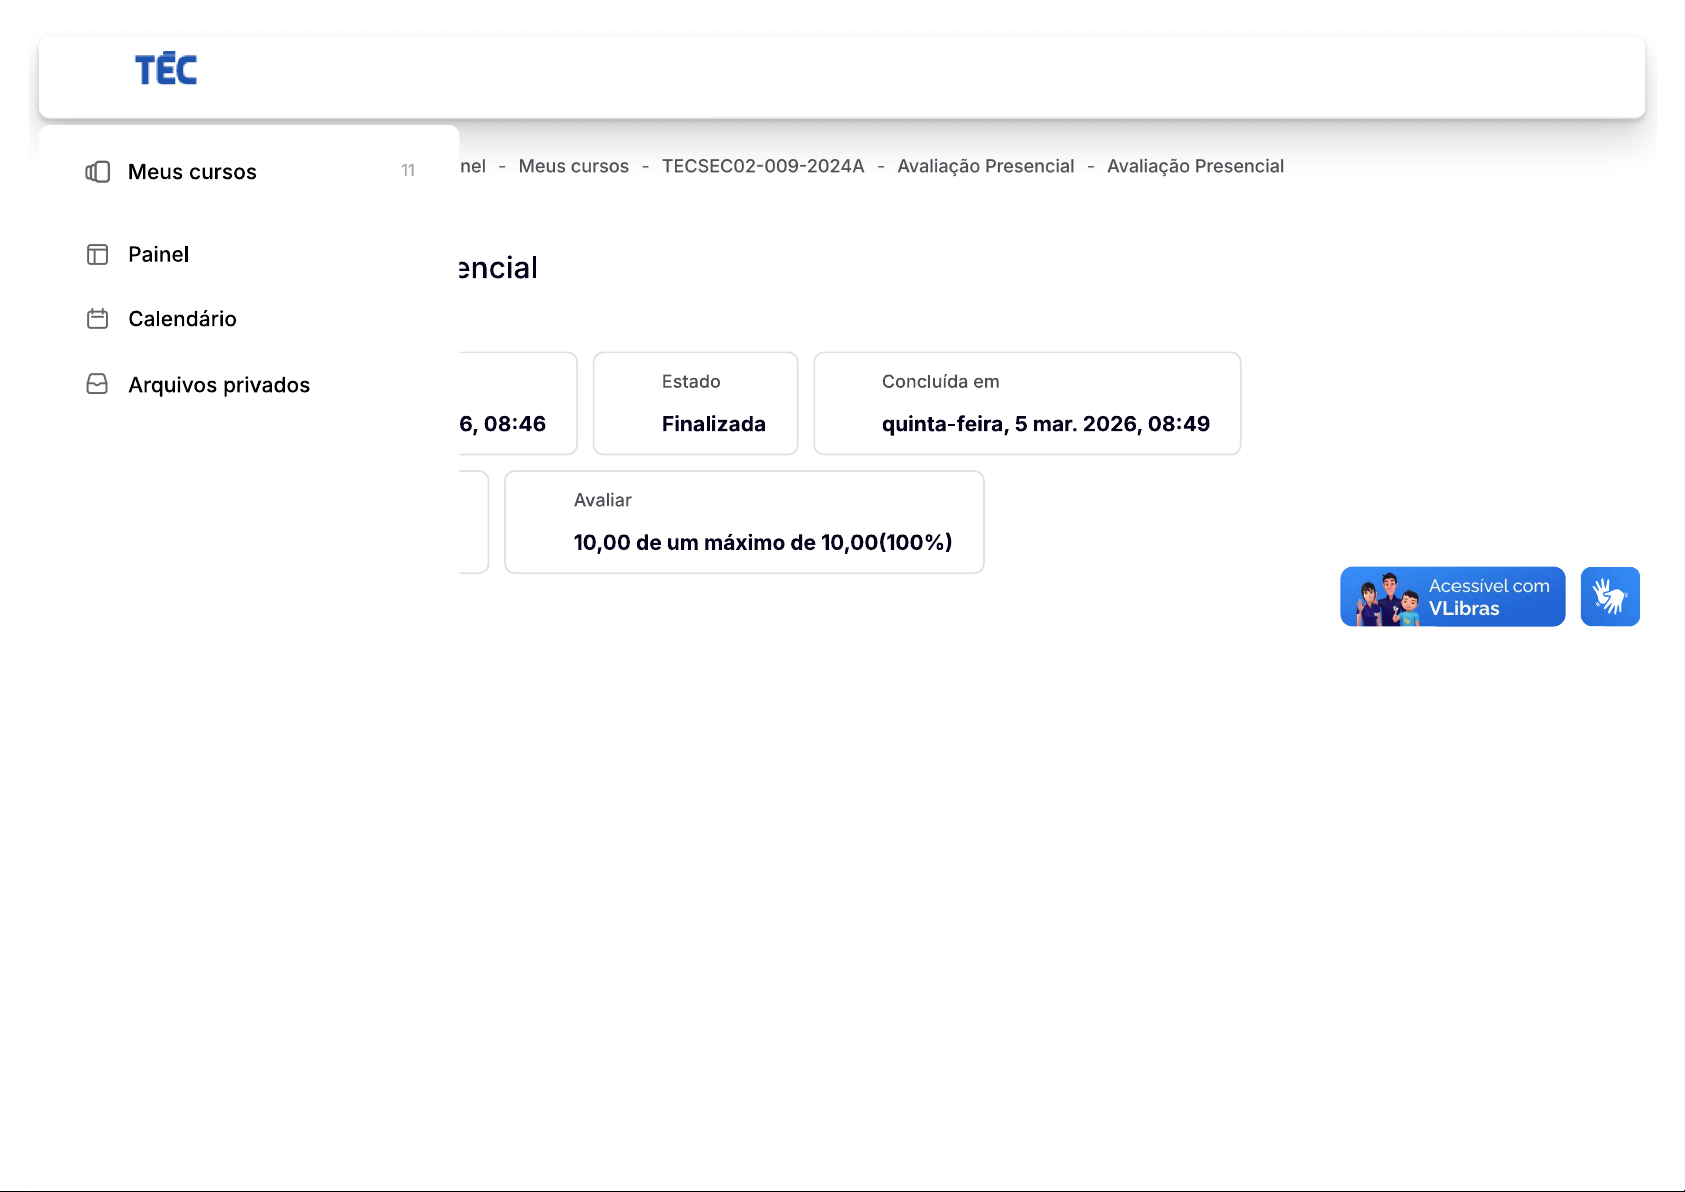Click the Avaliar grade card showing 10,00
Image resolution: width=1685 pixels, height=1192 pixels.
click(x=744, y=522)
